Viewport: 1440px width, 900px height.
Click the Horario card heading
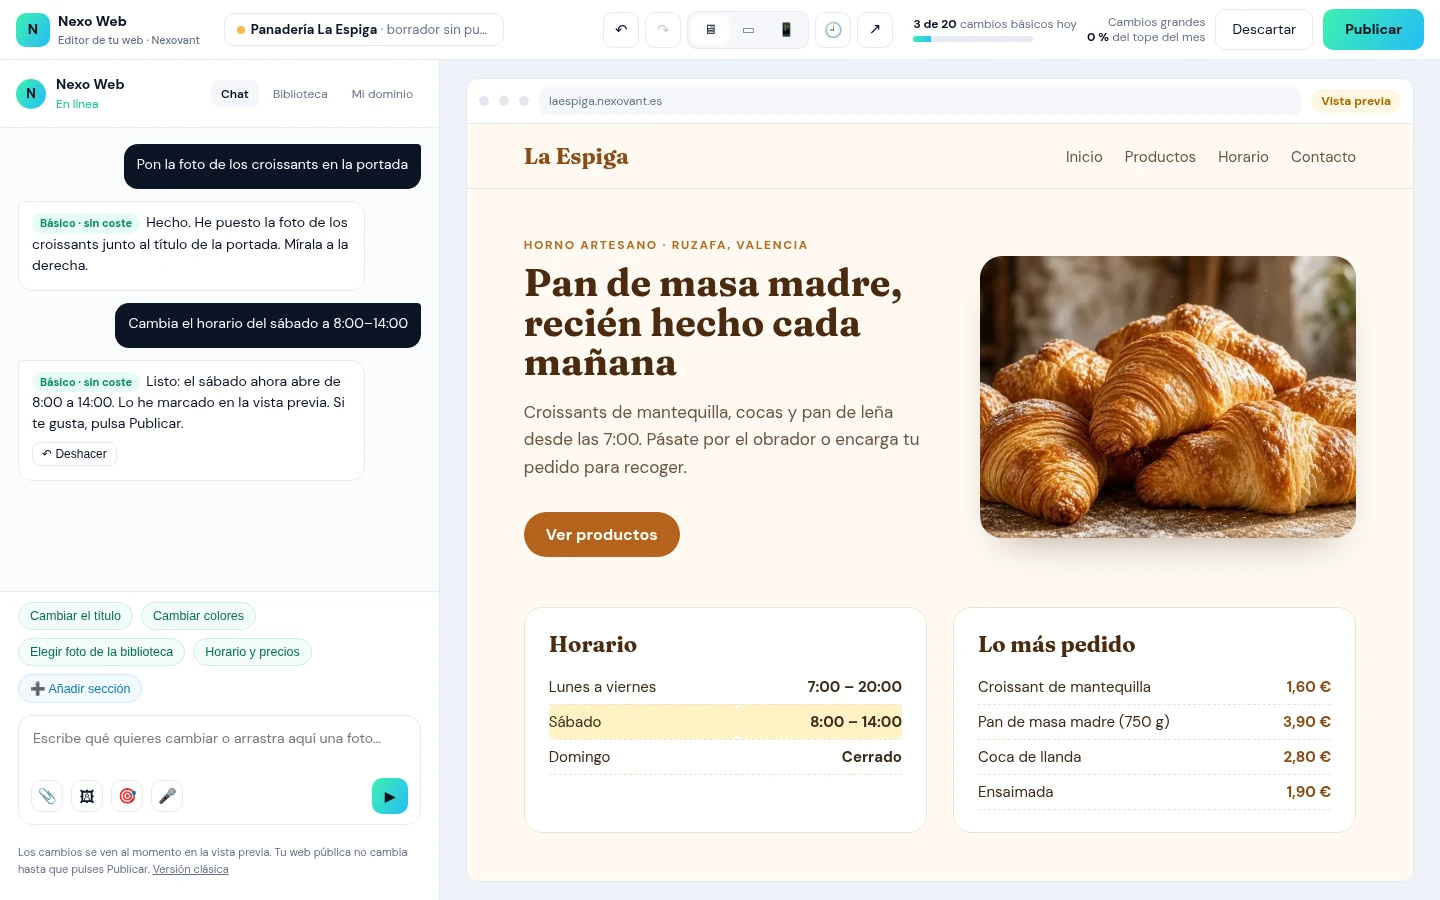coord(593,644)
